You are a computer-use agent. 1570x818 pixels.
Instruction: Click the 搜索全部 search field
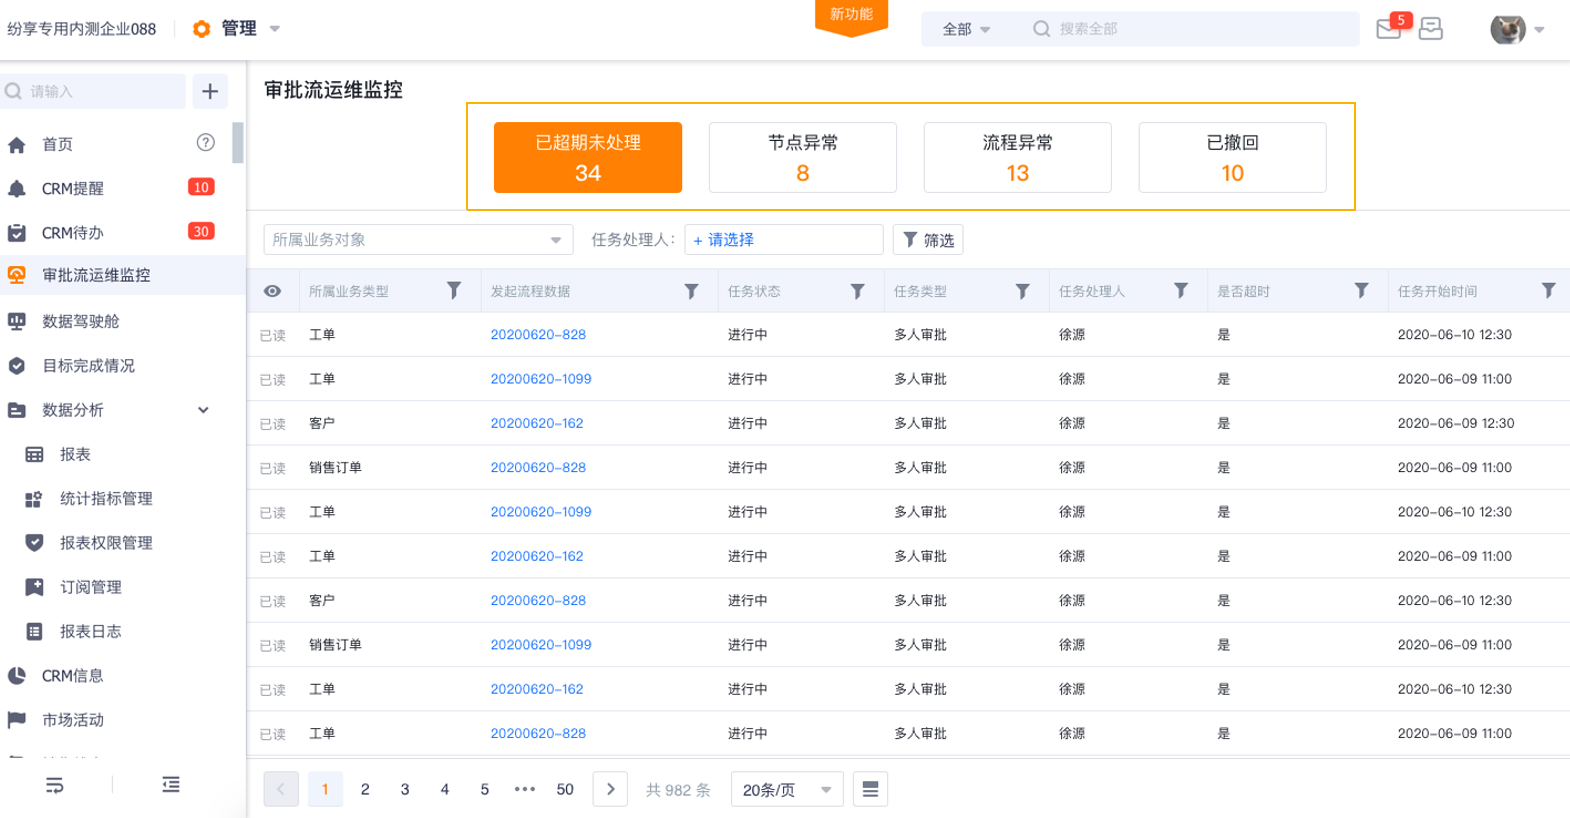click(1195, 29)
